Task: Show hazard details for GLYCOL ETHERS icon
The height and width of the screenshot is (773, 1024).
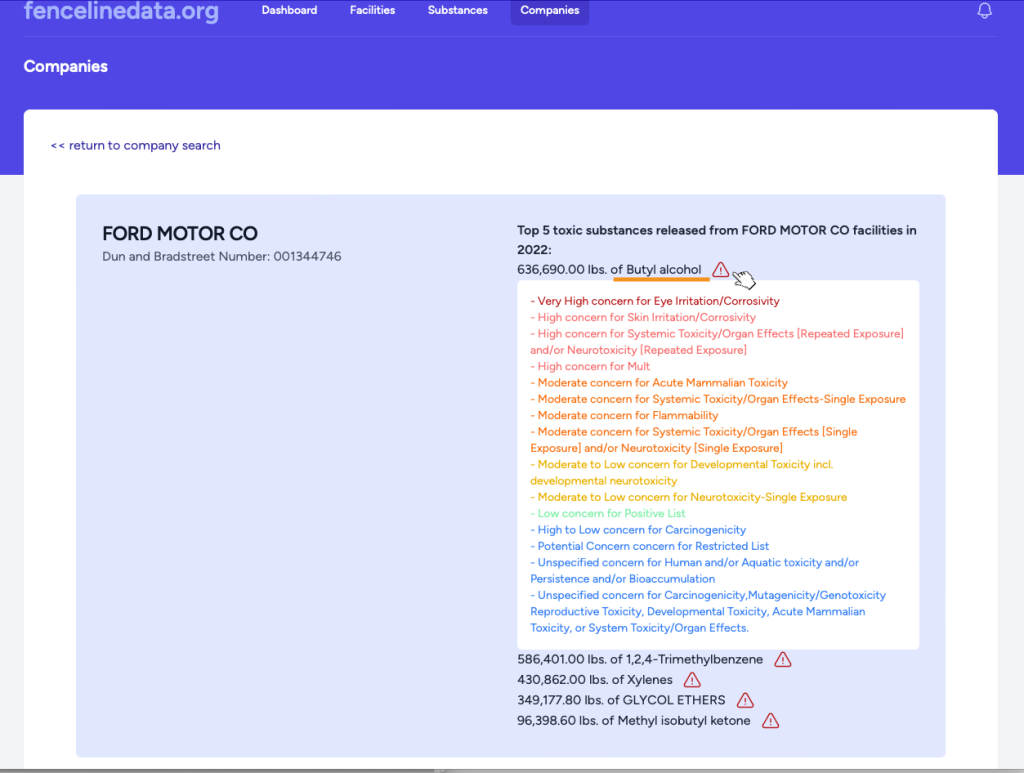Action: coord(745,700)
